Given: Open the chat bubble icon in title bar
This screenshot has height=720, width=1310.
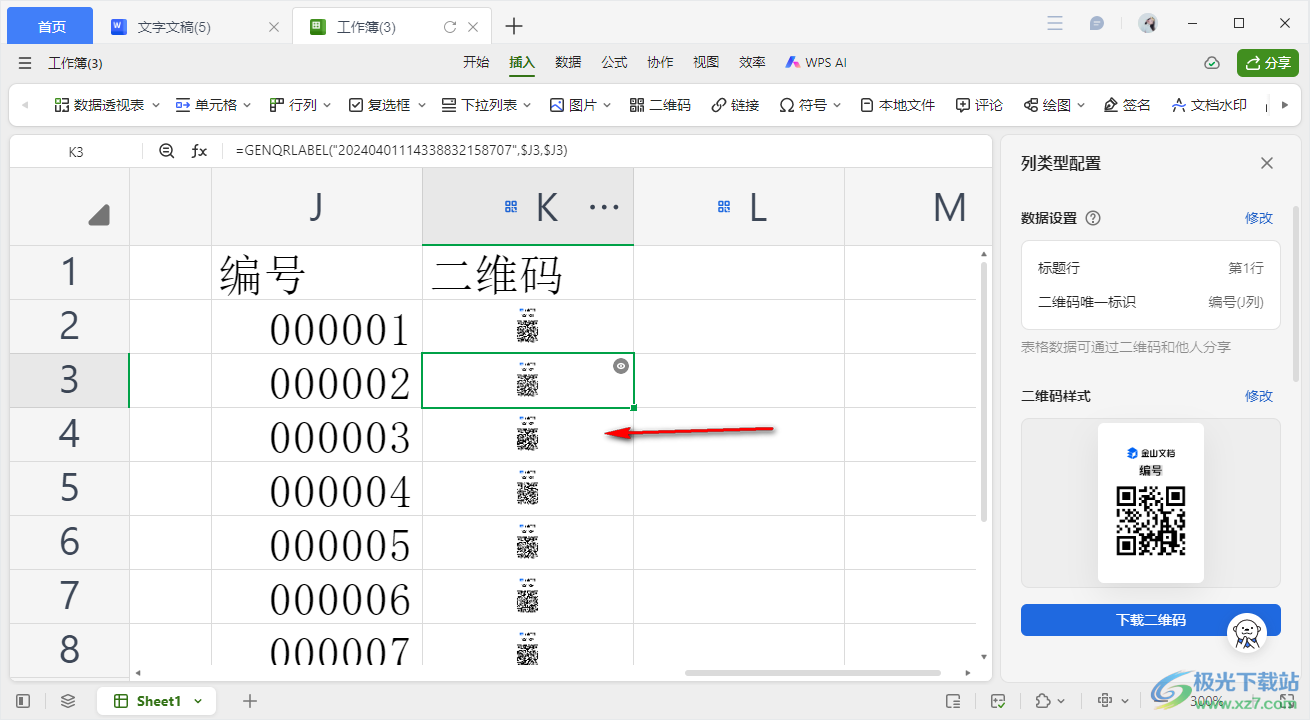Looking at the screenshot, I should coord(1097,23).
